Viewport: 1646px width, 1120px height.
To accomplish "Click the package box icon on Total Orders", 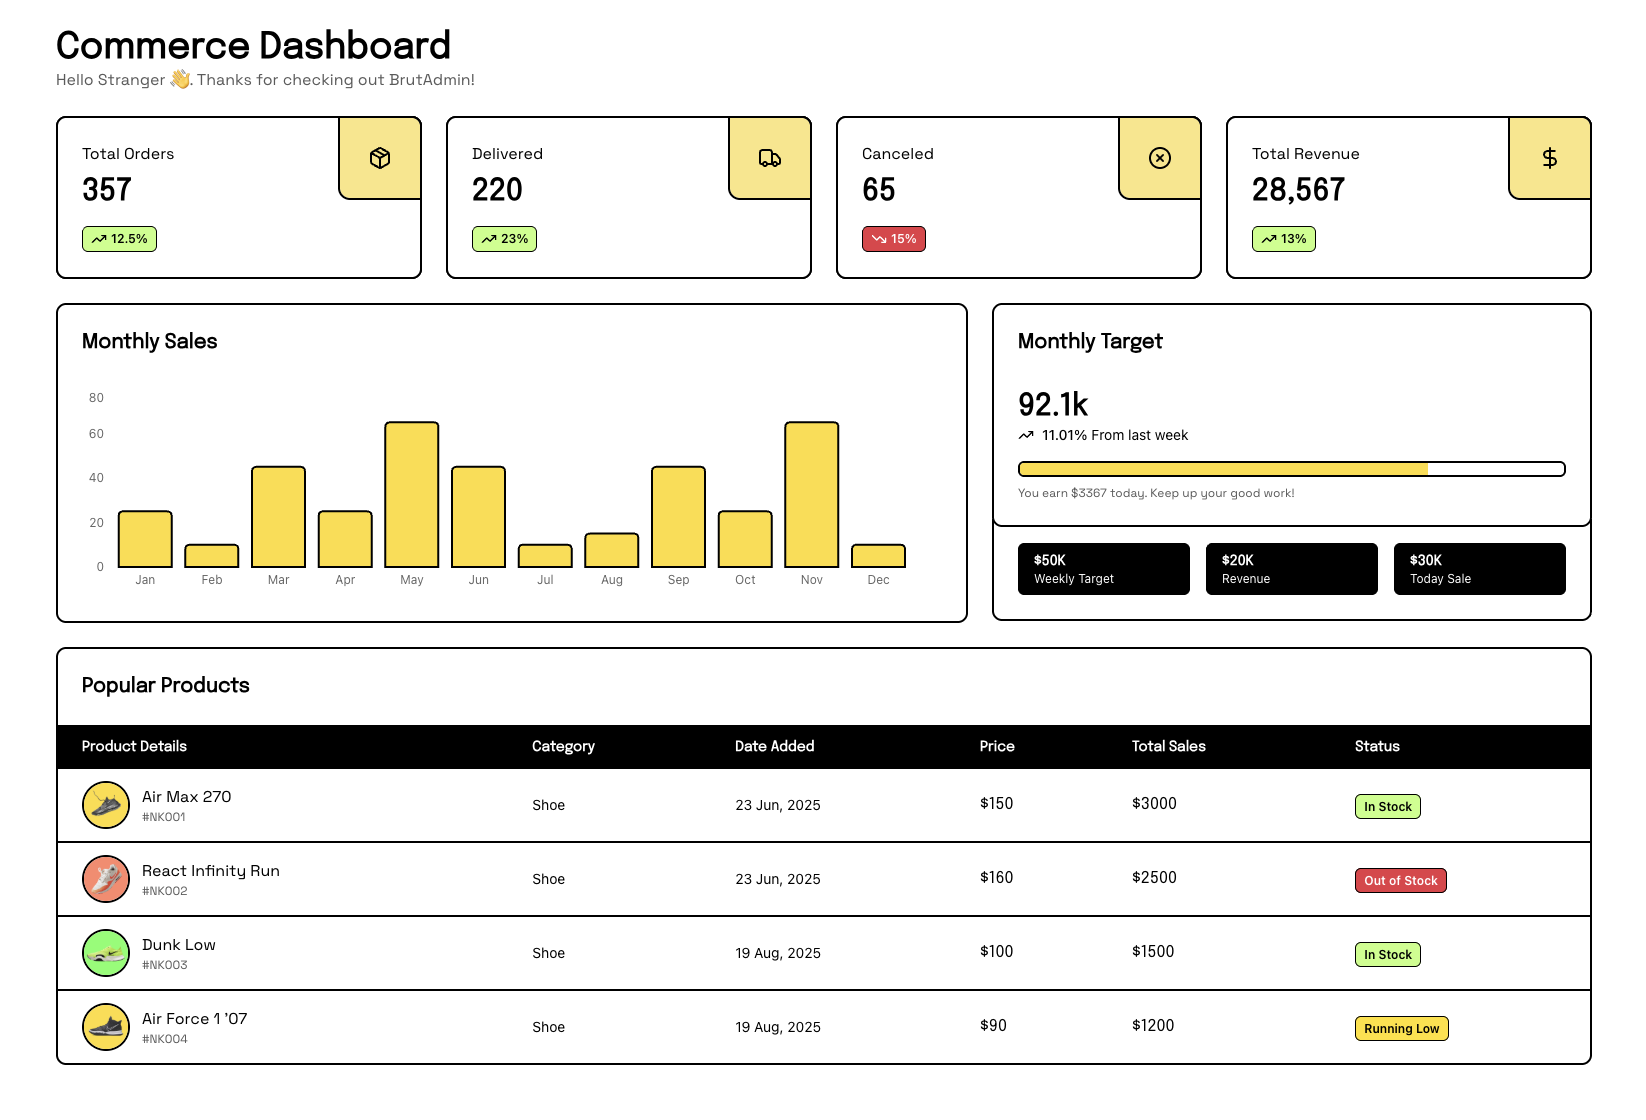I will click(x=380, y=158).
